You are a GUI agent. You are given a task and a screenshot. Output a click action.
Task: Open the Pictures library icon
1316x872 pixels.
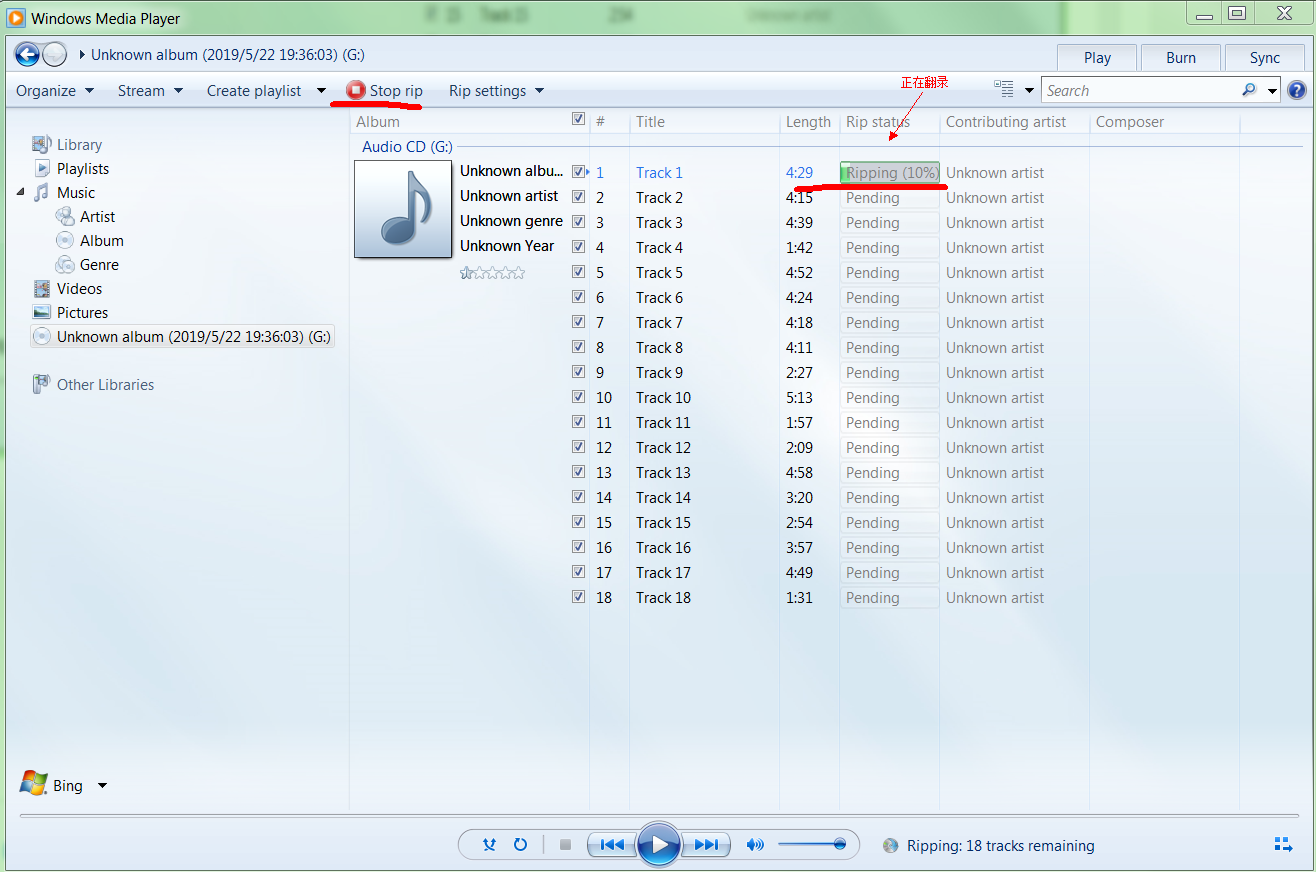click(x=41, y=312)
